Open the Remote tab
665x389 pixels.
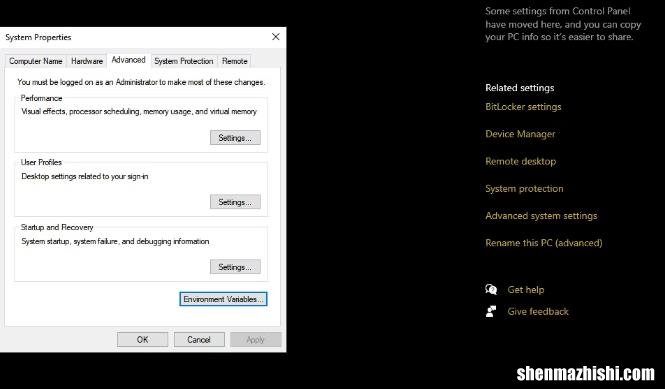(235, 61)
